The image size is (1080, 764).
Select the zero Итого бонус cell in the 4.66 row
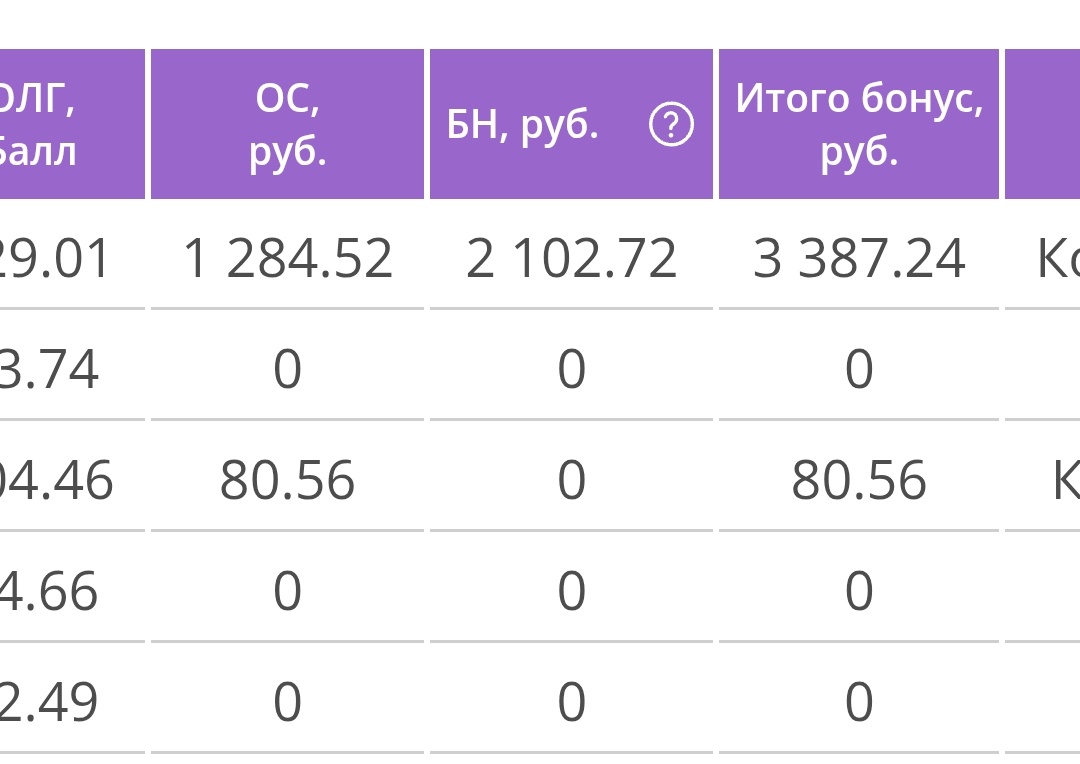tap(859, 590)
